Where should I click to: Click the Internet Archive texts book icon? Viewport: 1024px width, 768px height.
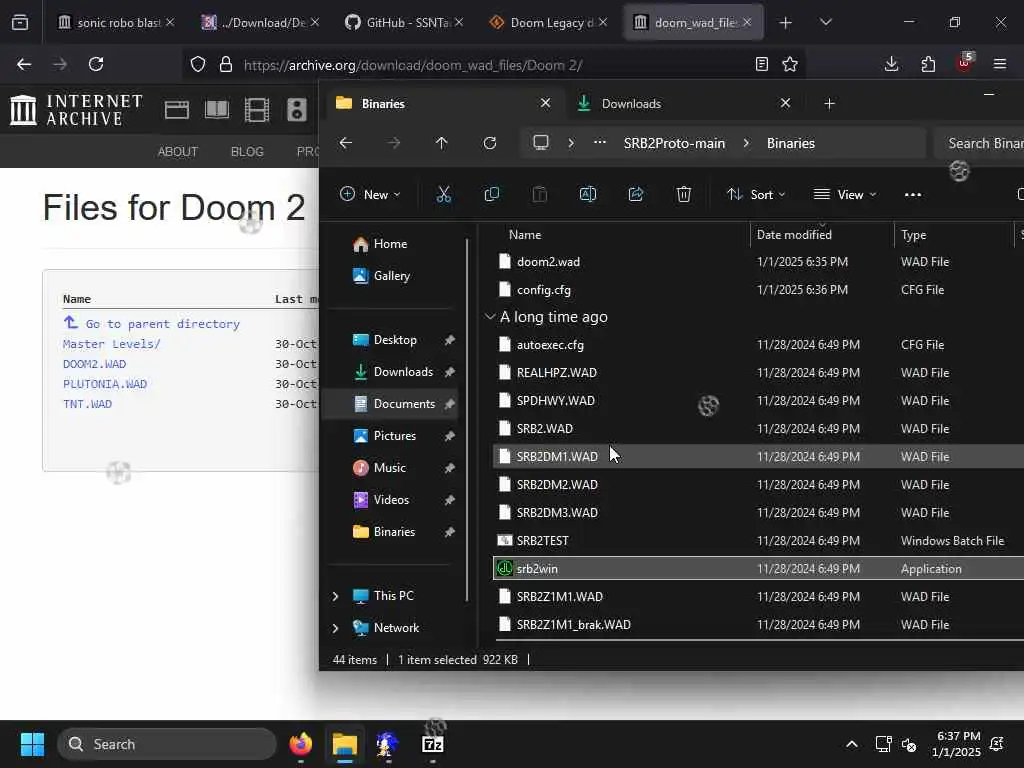[x=217, y=110]
